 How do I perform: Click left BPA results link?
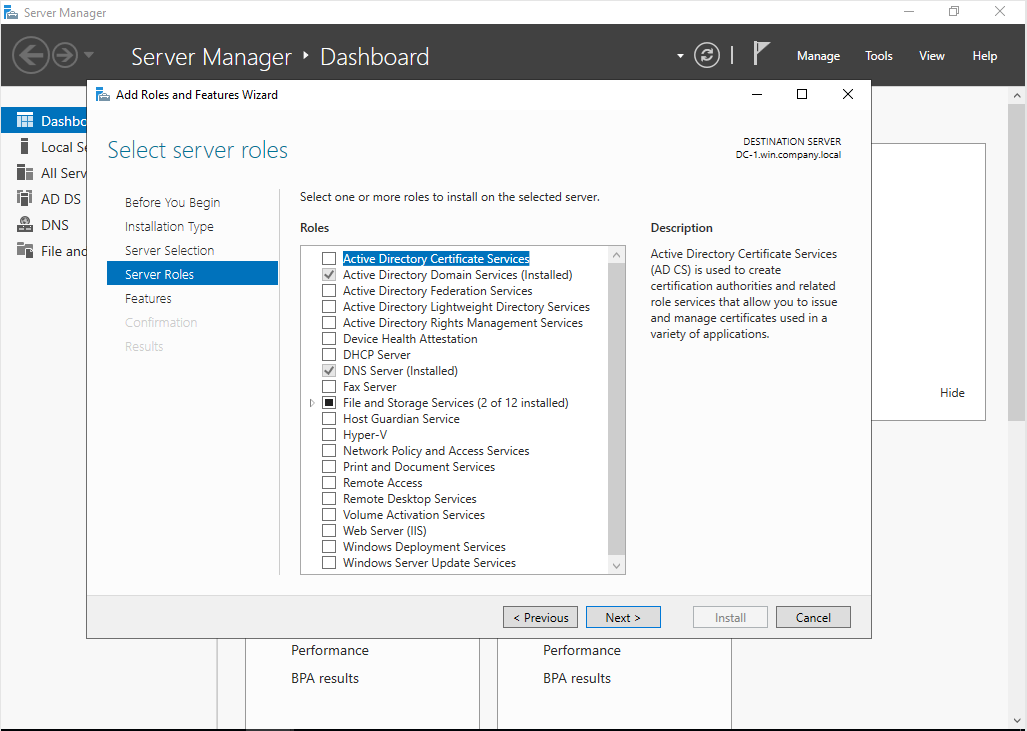pyautogui.click(x=325, y=678)
